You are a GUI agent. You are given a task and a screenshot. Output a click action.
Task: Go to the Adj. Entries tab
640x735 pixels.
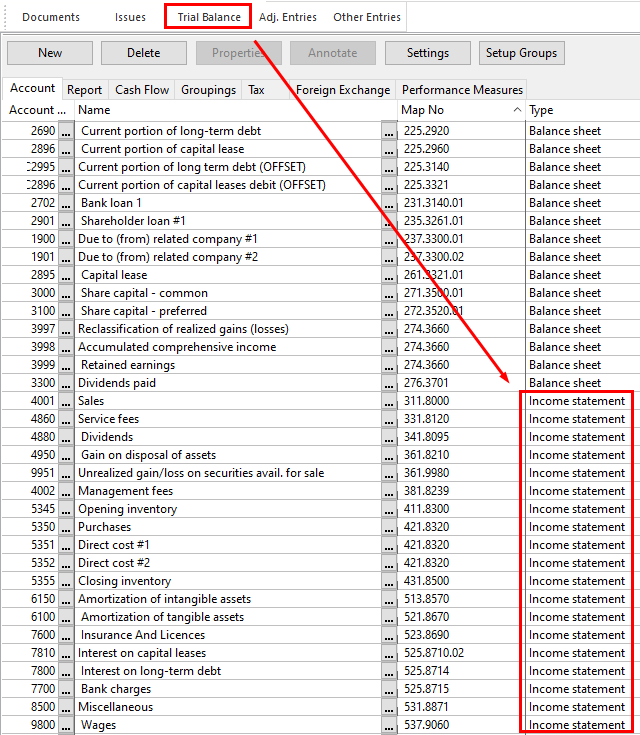[x=287, y=17]
